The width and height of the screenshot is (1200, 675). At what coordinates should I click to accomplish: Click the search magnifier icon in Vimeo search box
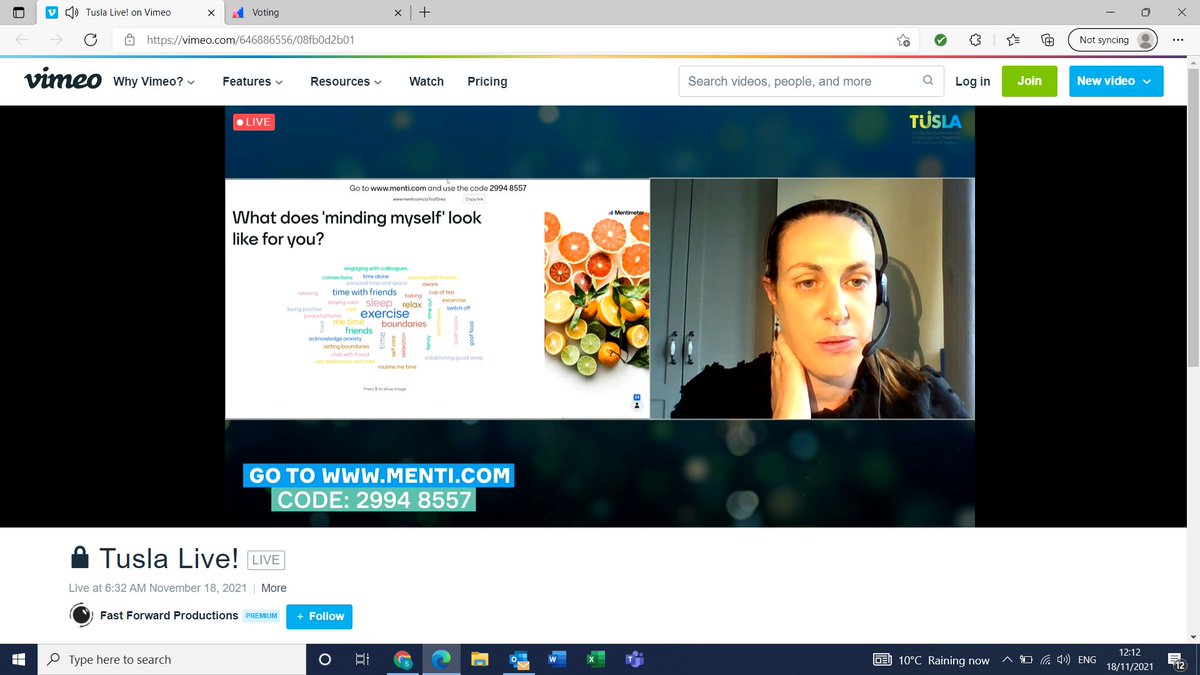coord(928,81)
